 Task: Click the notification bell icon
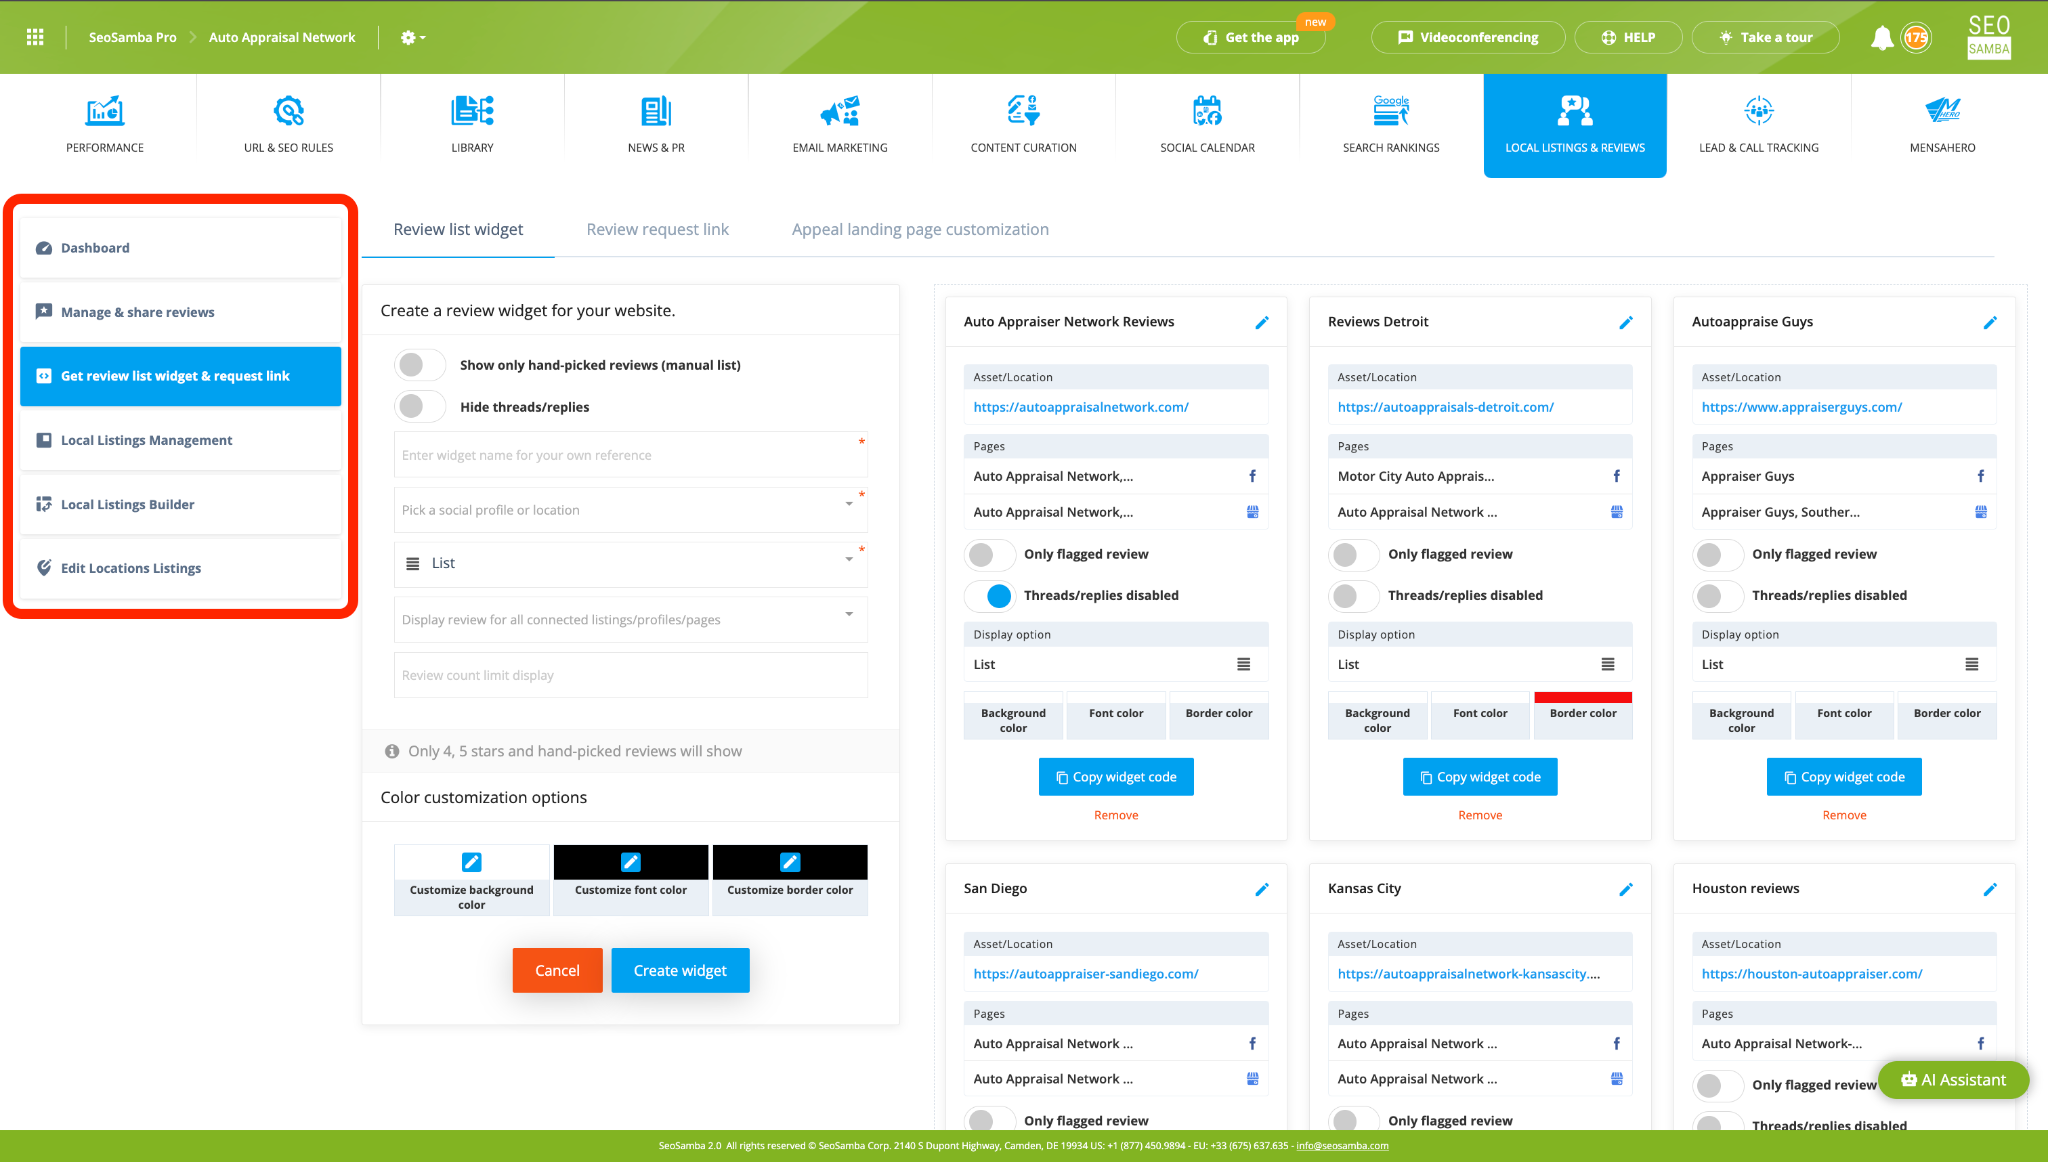click(x=1882, y=38)
